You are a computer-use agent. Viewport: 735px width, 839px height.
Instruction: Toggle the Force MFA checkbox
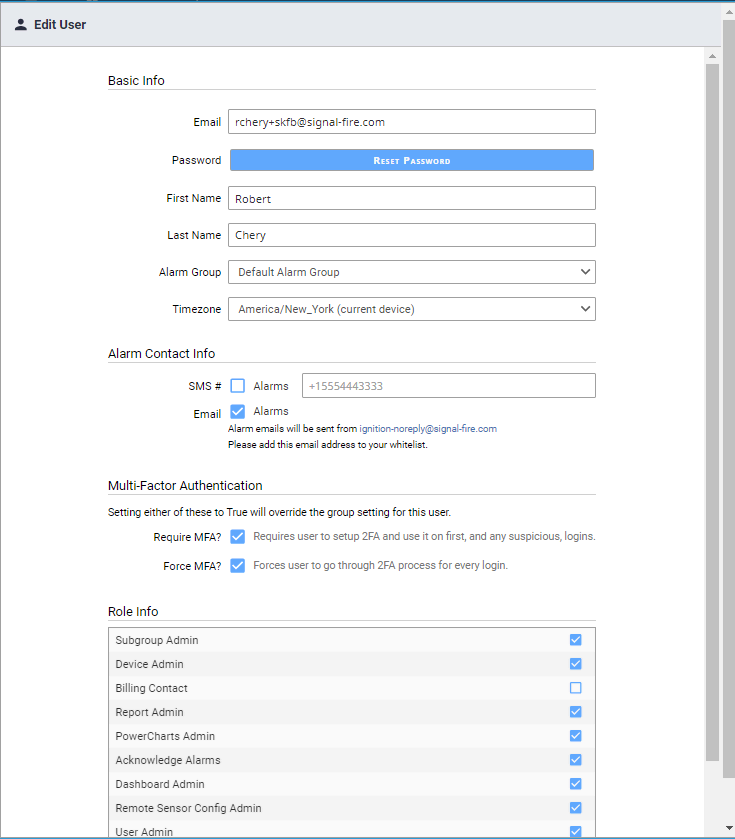[x=238, y=566]
